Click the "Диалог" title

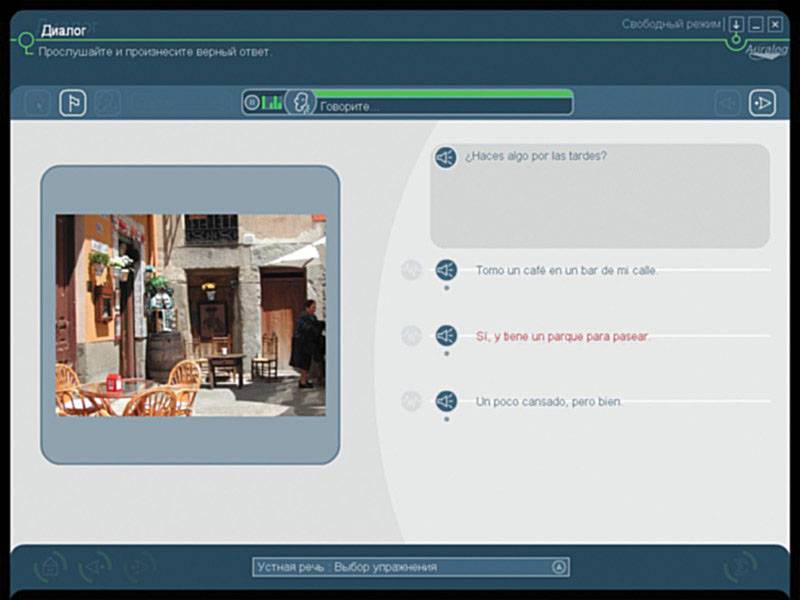click(x=63, y=31)
